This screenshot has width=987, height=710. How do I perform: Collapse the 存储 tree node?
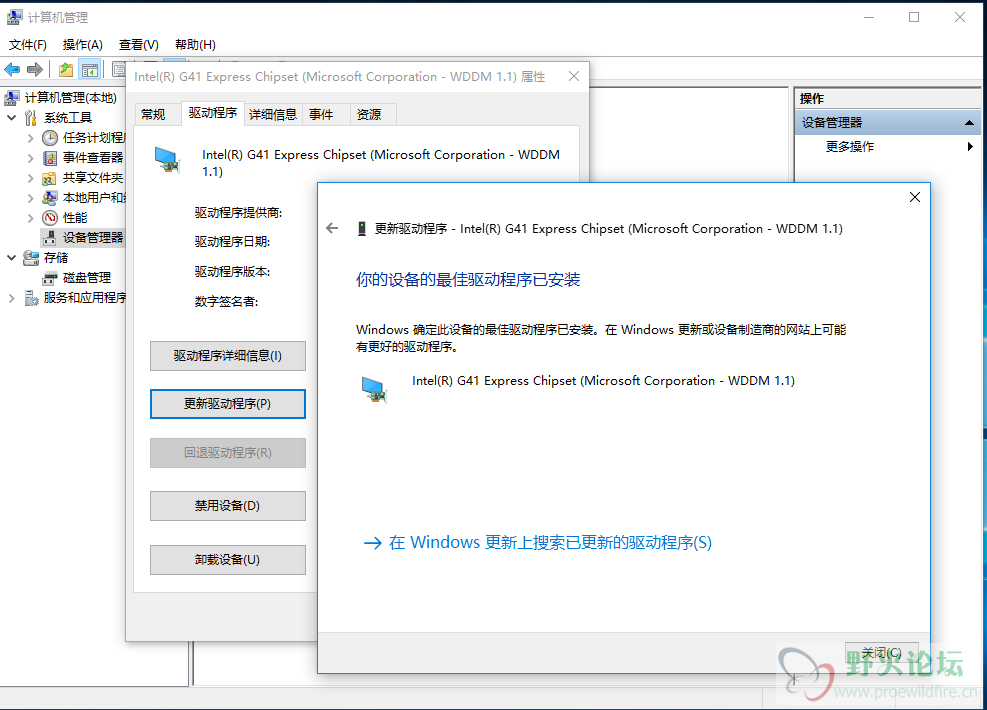pyautogui.click(x=11, y=257)
